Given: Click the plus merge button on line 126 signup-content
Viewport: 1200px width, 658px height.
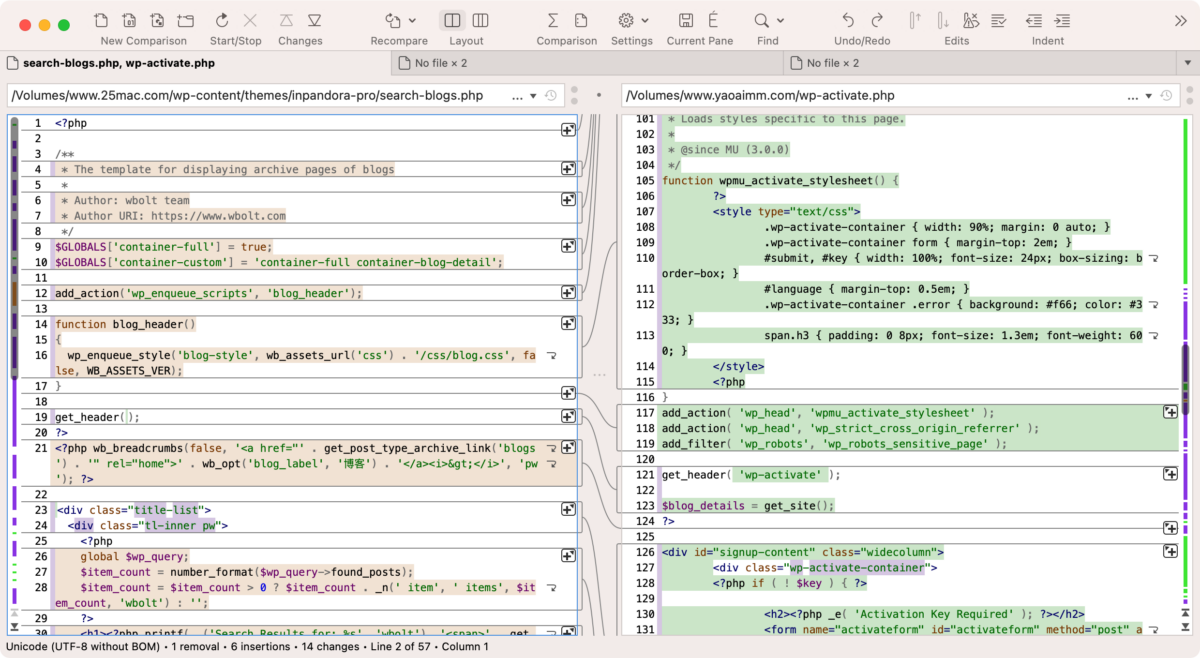Looking at the screenshot, I should pyautogui.click(x=1170, y=551).
